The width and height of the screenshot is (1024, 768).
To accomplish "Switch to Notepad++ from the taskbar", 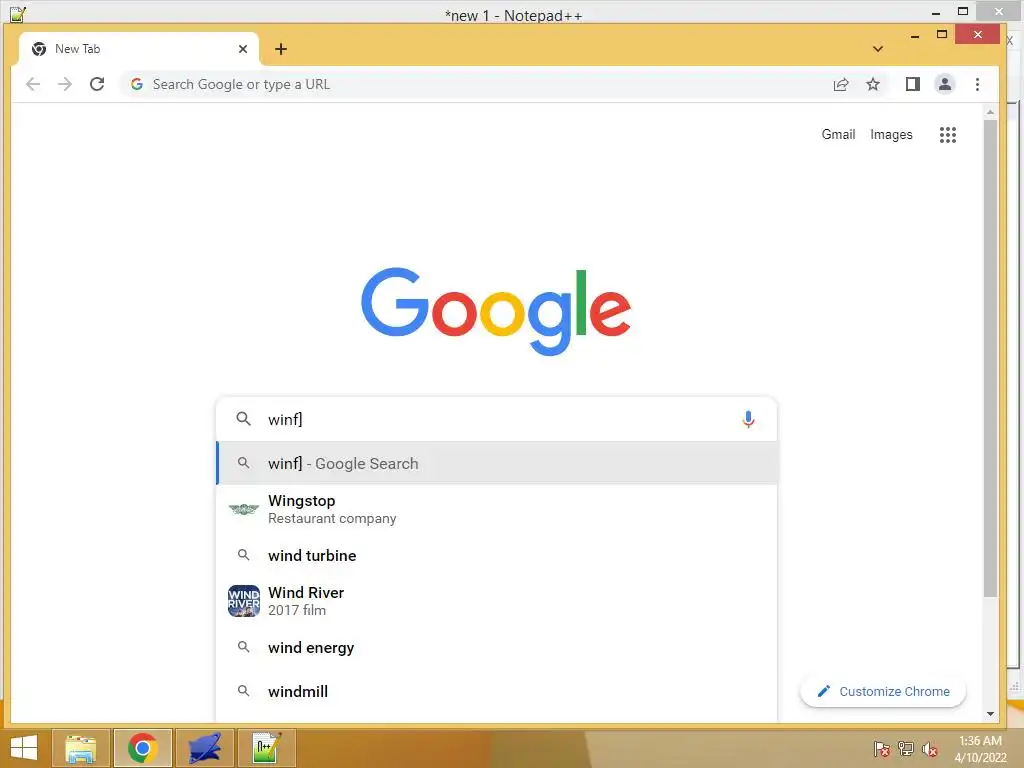I will coord(266,748).
